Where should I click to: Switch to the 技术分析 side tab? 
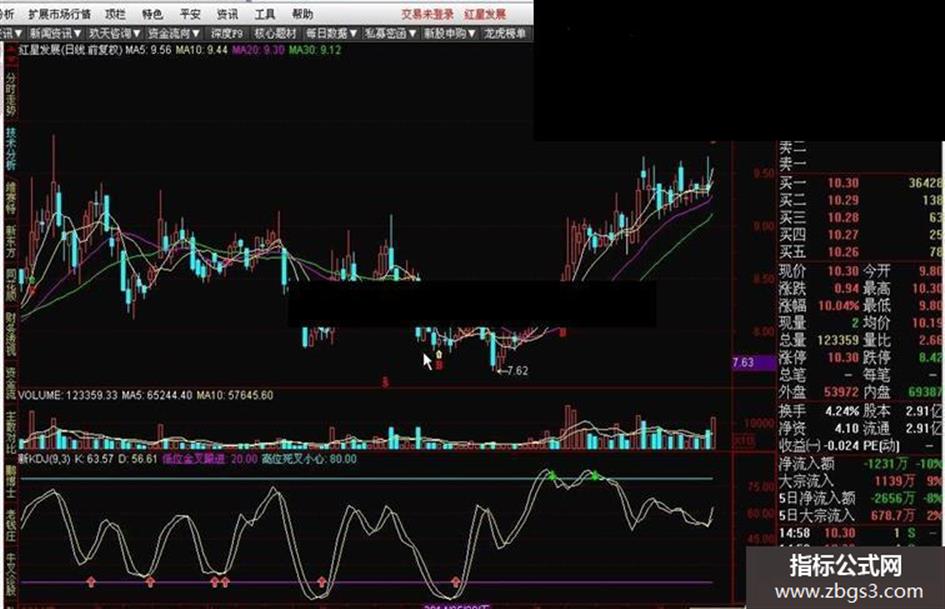[x=11, y=148]
